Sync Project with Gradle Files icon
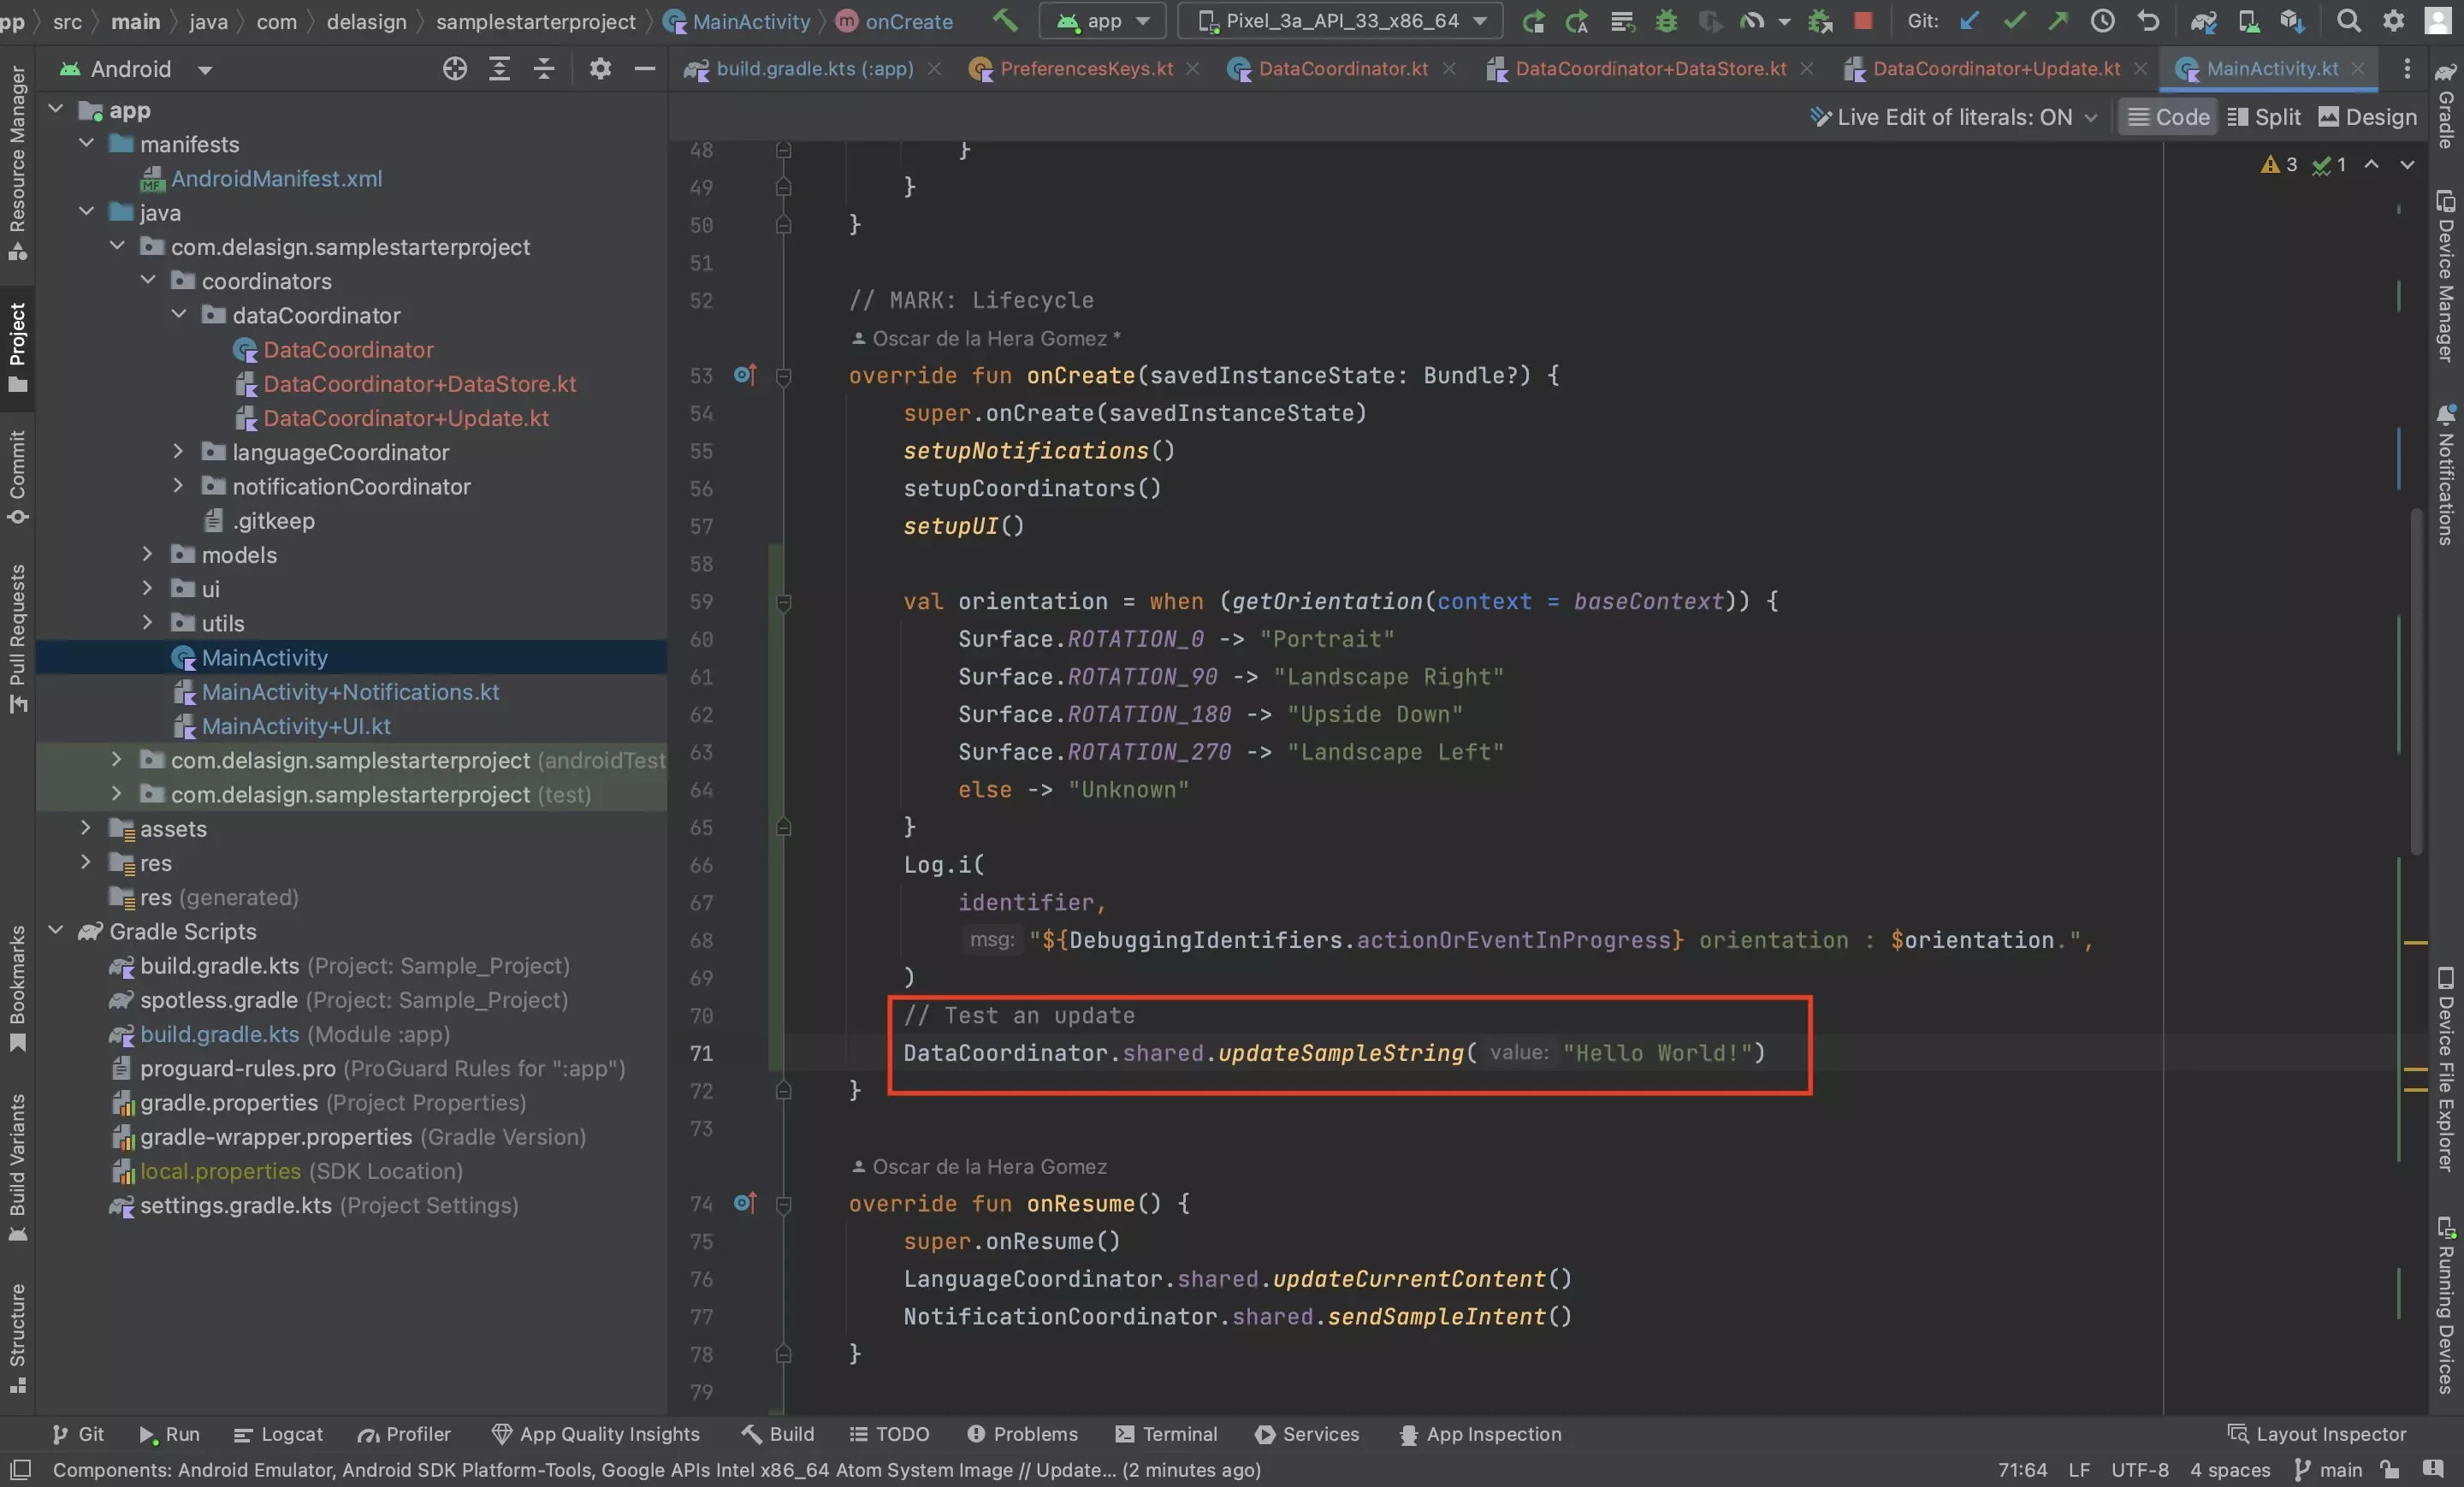Image resolution: width=2464 pixels, height=1487 pixels. pyautogui.click(x=2203, y=21)
